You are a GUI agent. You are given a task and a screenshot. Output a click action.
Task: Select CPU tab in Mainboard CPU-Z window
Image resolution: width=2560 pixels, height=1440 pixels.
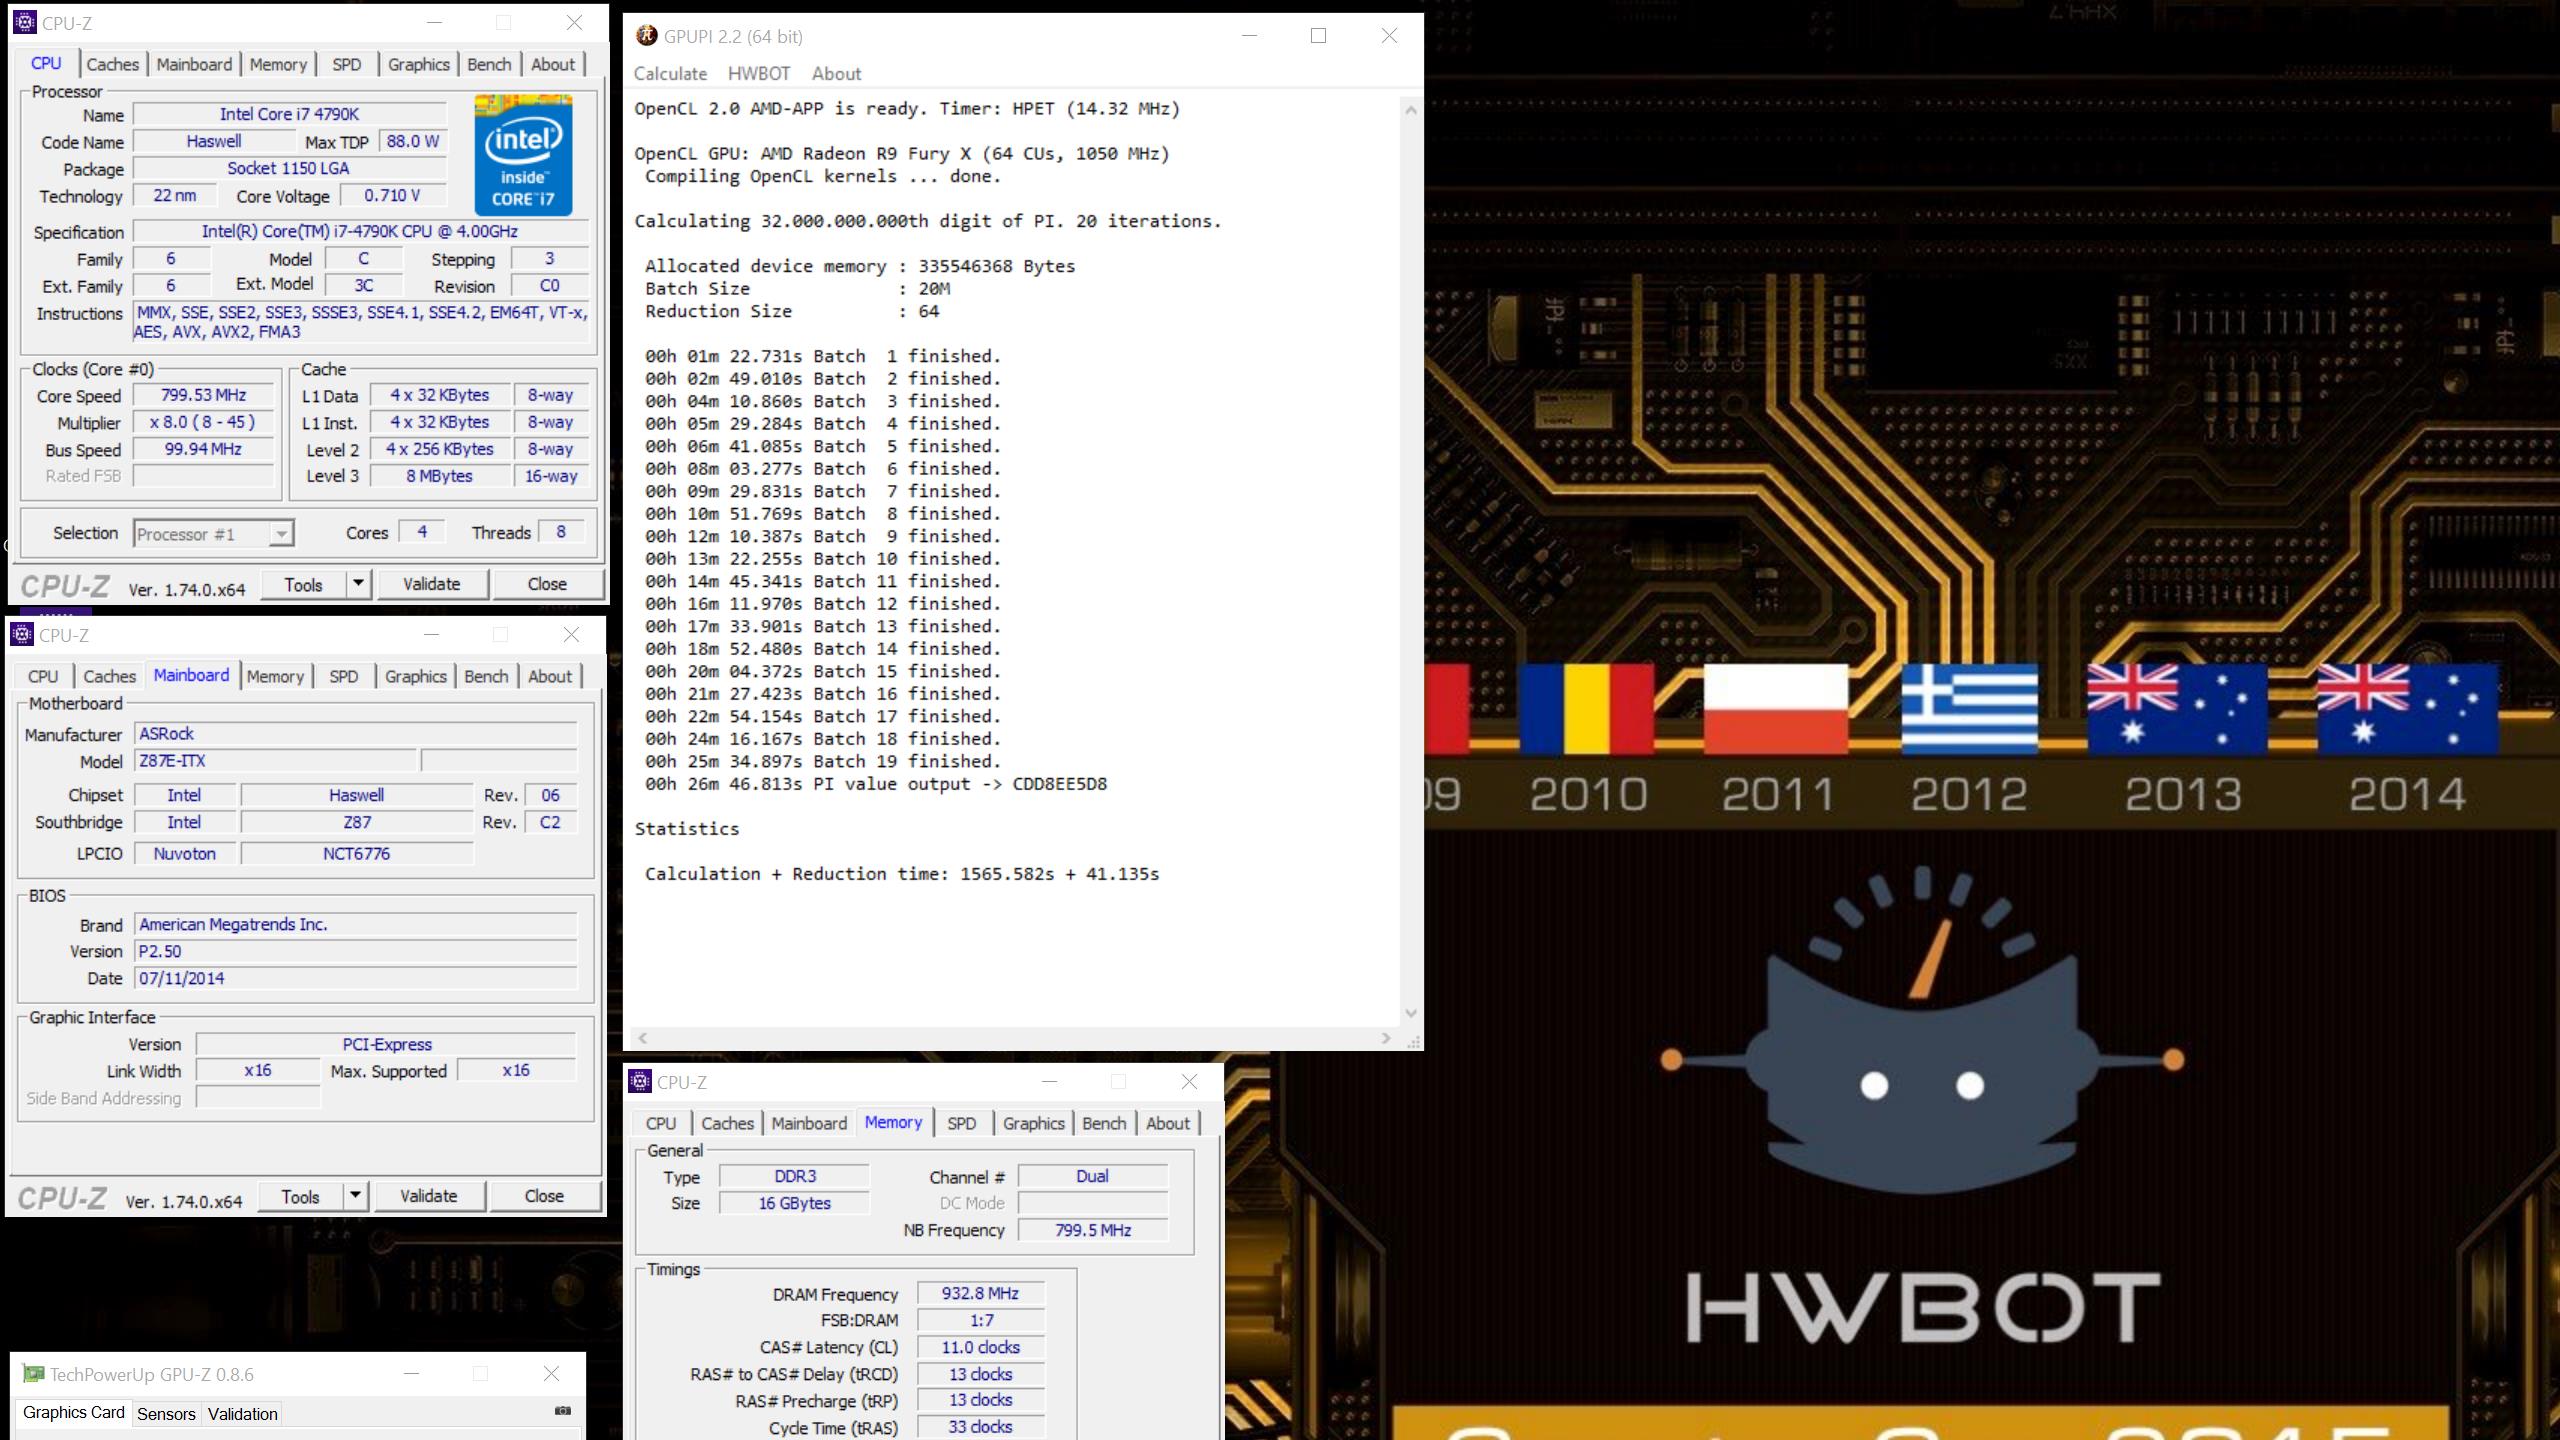point(43,676)
